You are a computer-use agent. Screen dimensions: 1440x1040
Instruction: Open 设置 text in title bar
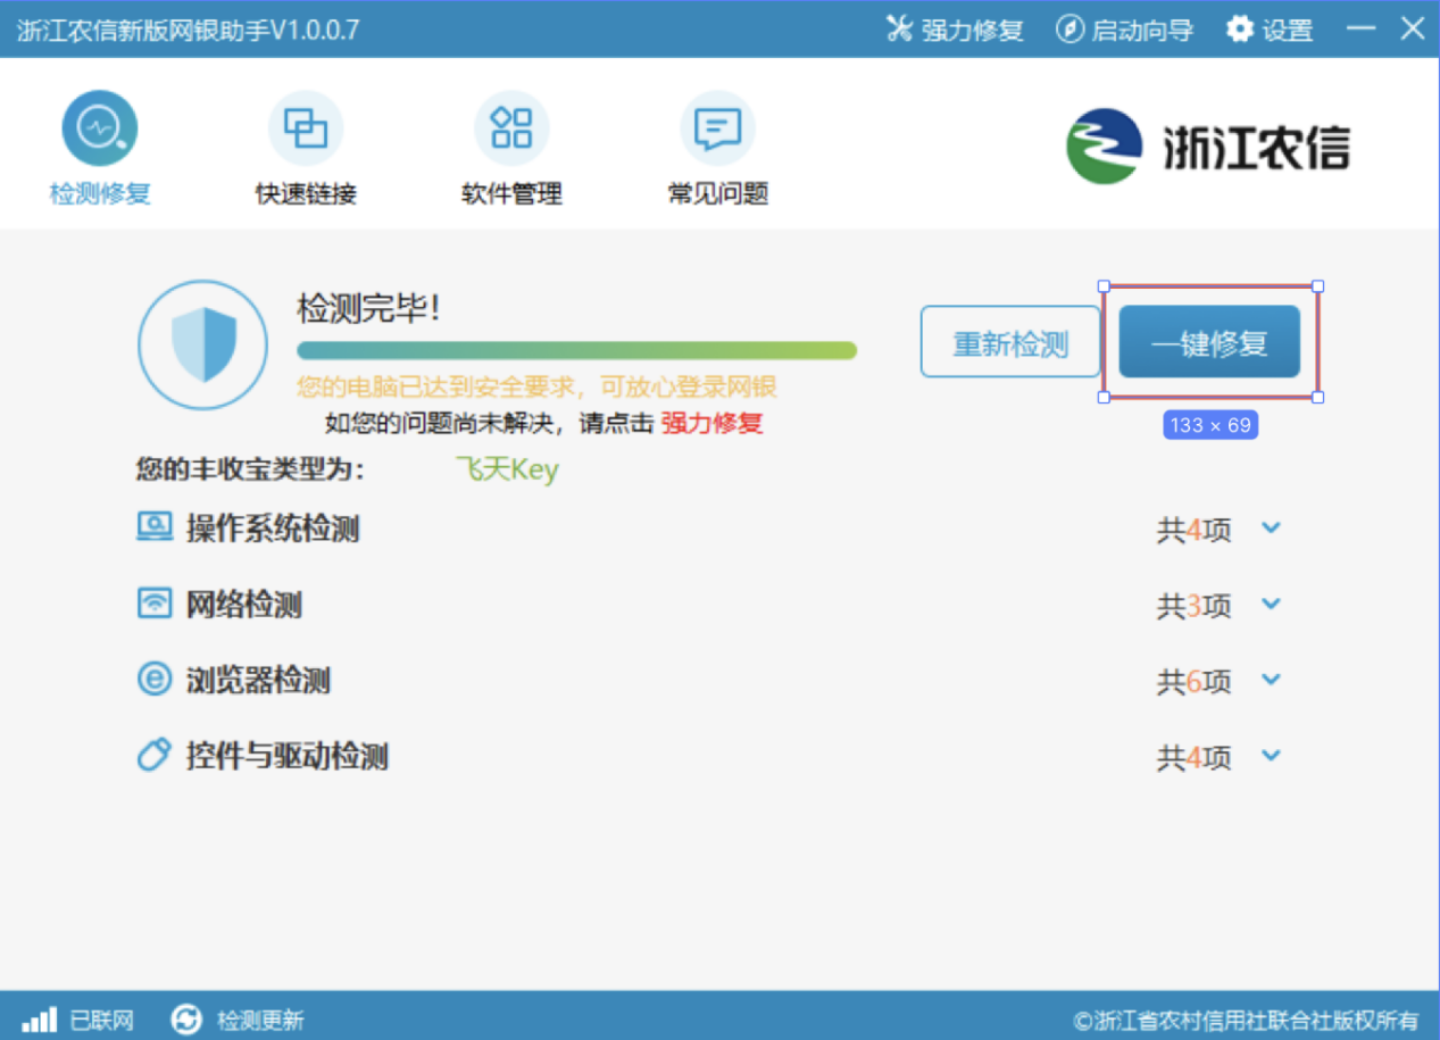pos(1287,30)
